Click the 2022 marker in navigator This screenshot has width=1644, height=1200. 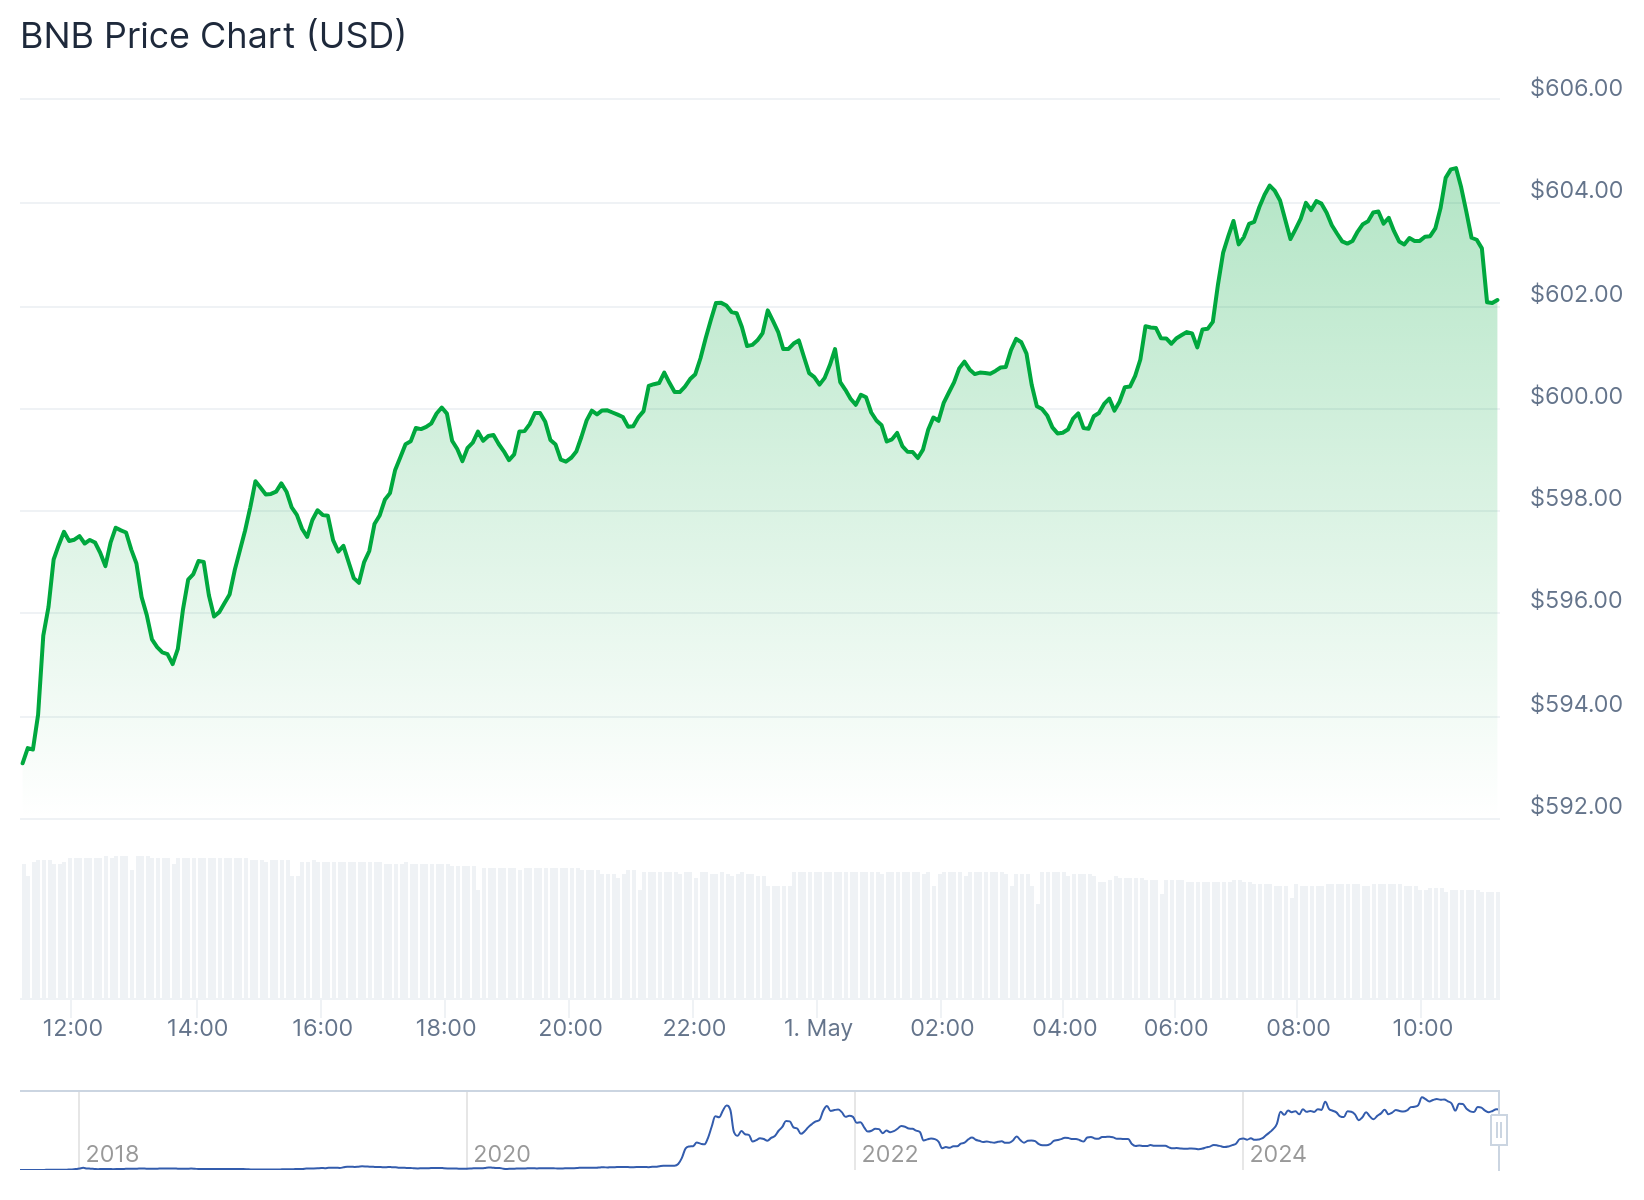point(889,1154)
